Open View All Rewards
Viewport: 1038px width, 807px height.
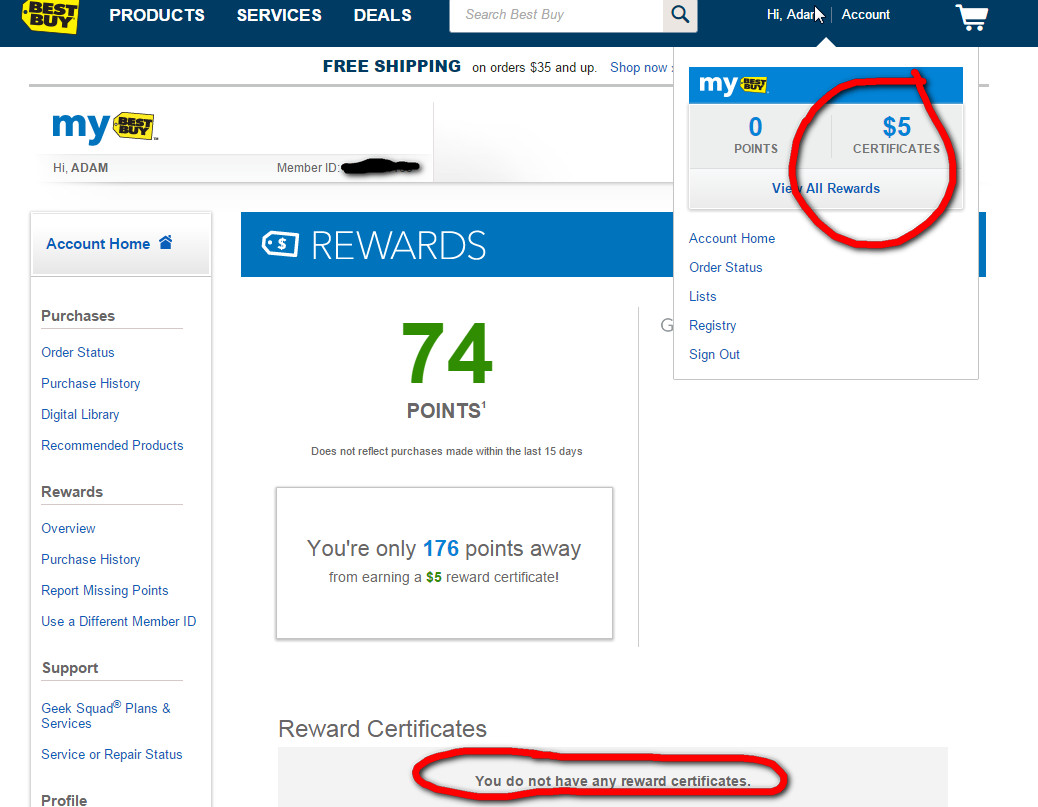click(x=826, y=189)
